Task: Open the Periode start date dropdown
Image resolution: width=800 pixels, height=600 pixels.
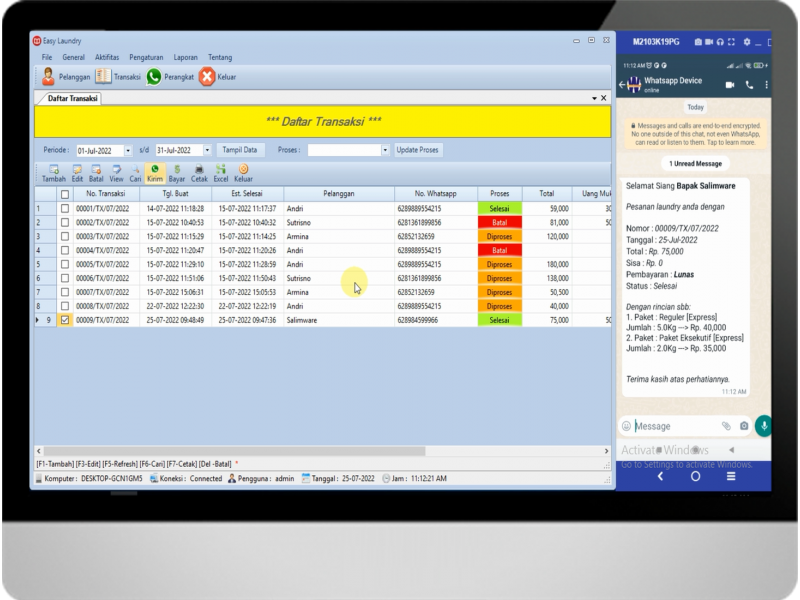Action: pyautogui.click(x=128, y=150)
